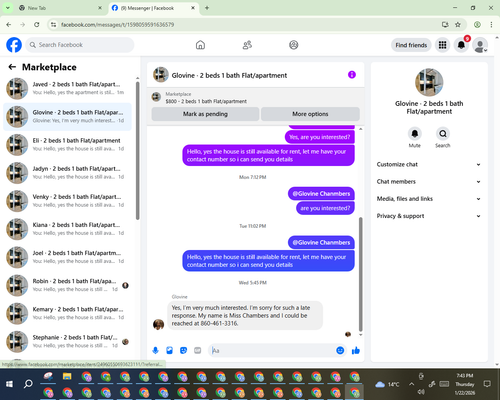Open Javed's apartment conversation
500x400 pixels.
[x=68, y=88]
